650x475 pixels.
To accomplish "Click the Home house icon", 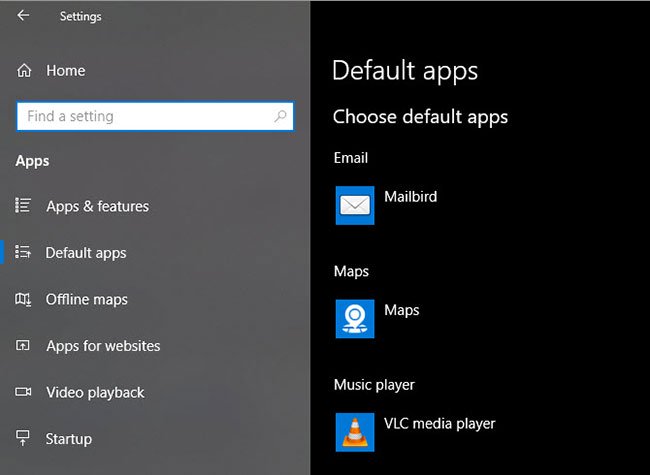I will tap(24, 71).
